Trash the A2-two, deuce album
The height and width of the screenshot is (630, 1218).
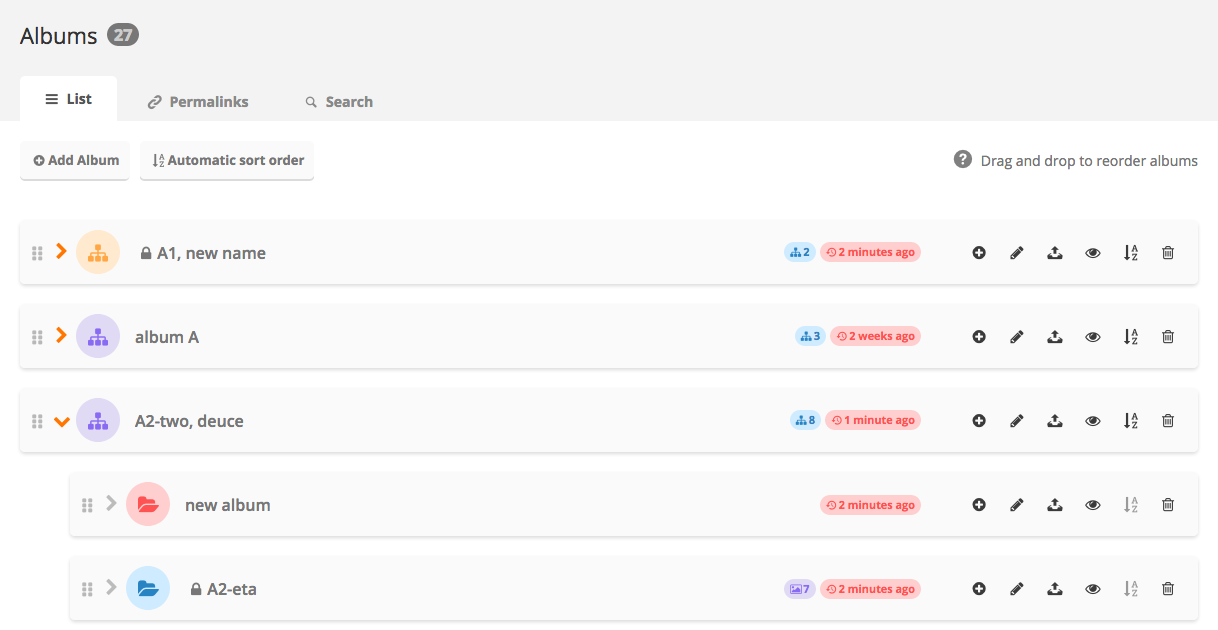click(x=1167, y=421)
